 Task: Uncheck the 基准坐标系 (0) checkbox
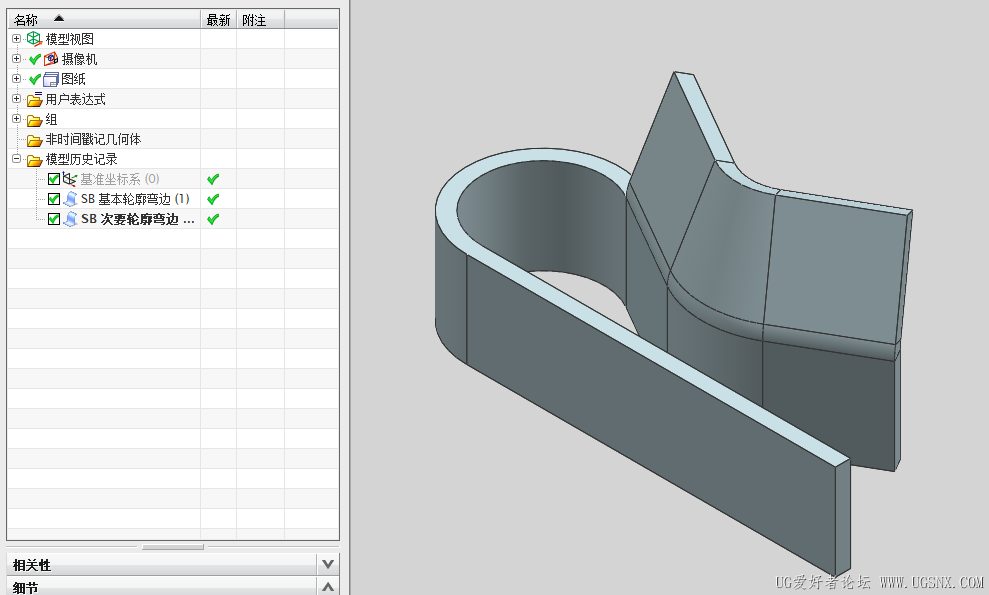pos(54,179)
